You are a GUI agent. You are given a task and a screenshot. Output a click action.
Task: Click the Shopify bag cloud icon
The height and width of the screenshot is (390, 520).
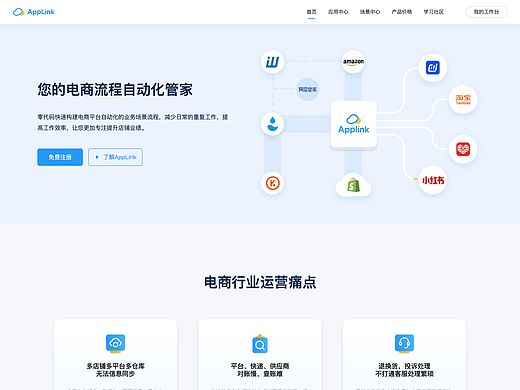tap(353, 185)
